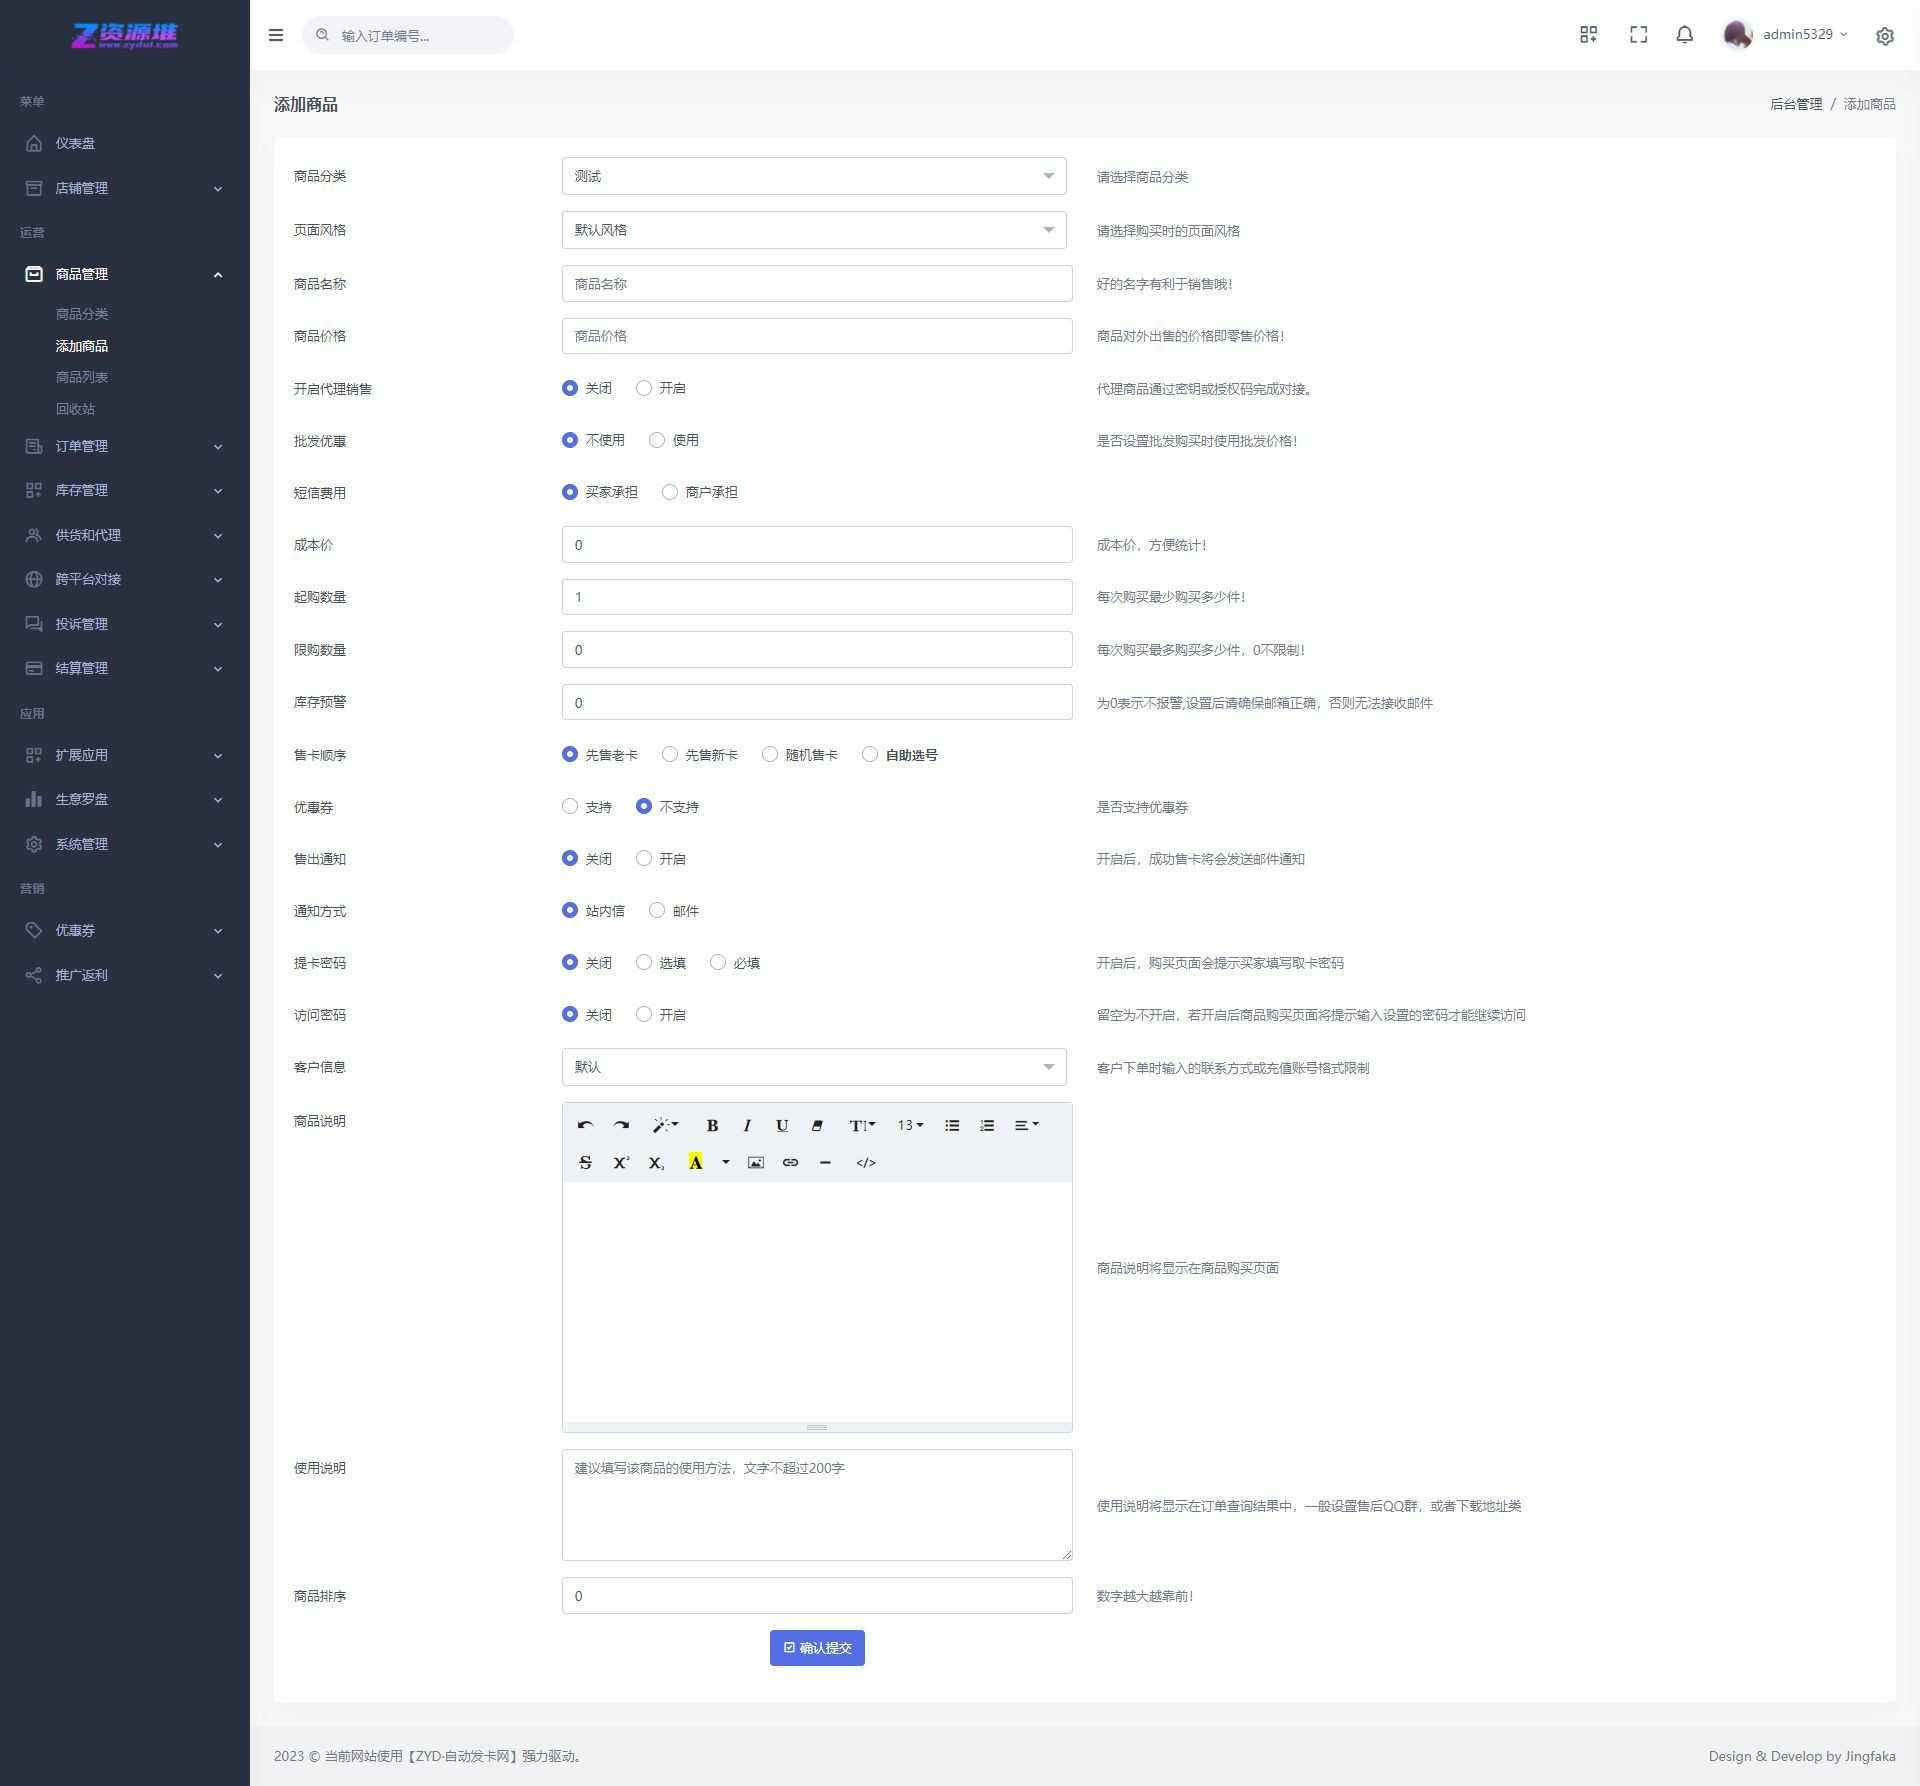Click 后台管理 breadcrumb link
Image resolution: width=1920 pixels, height=1786 pixels.
(1795, 104)
